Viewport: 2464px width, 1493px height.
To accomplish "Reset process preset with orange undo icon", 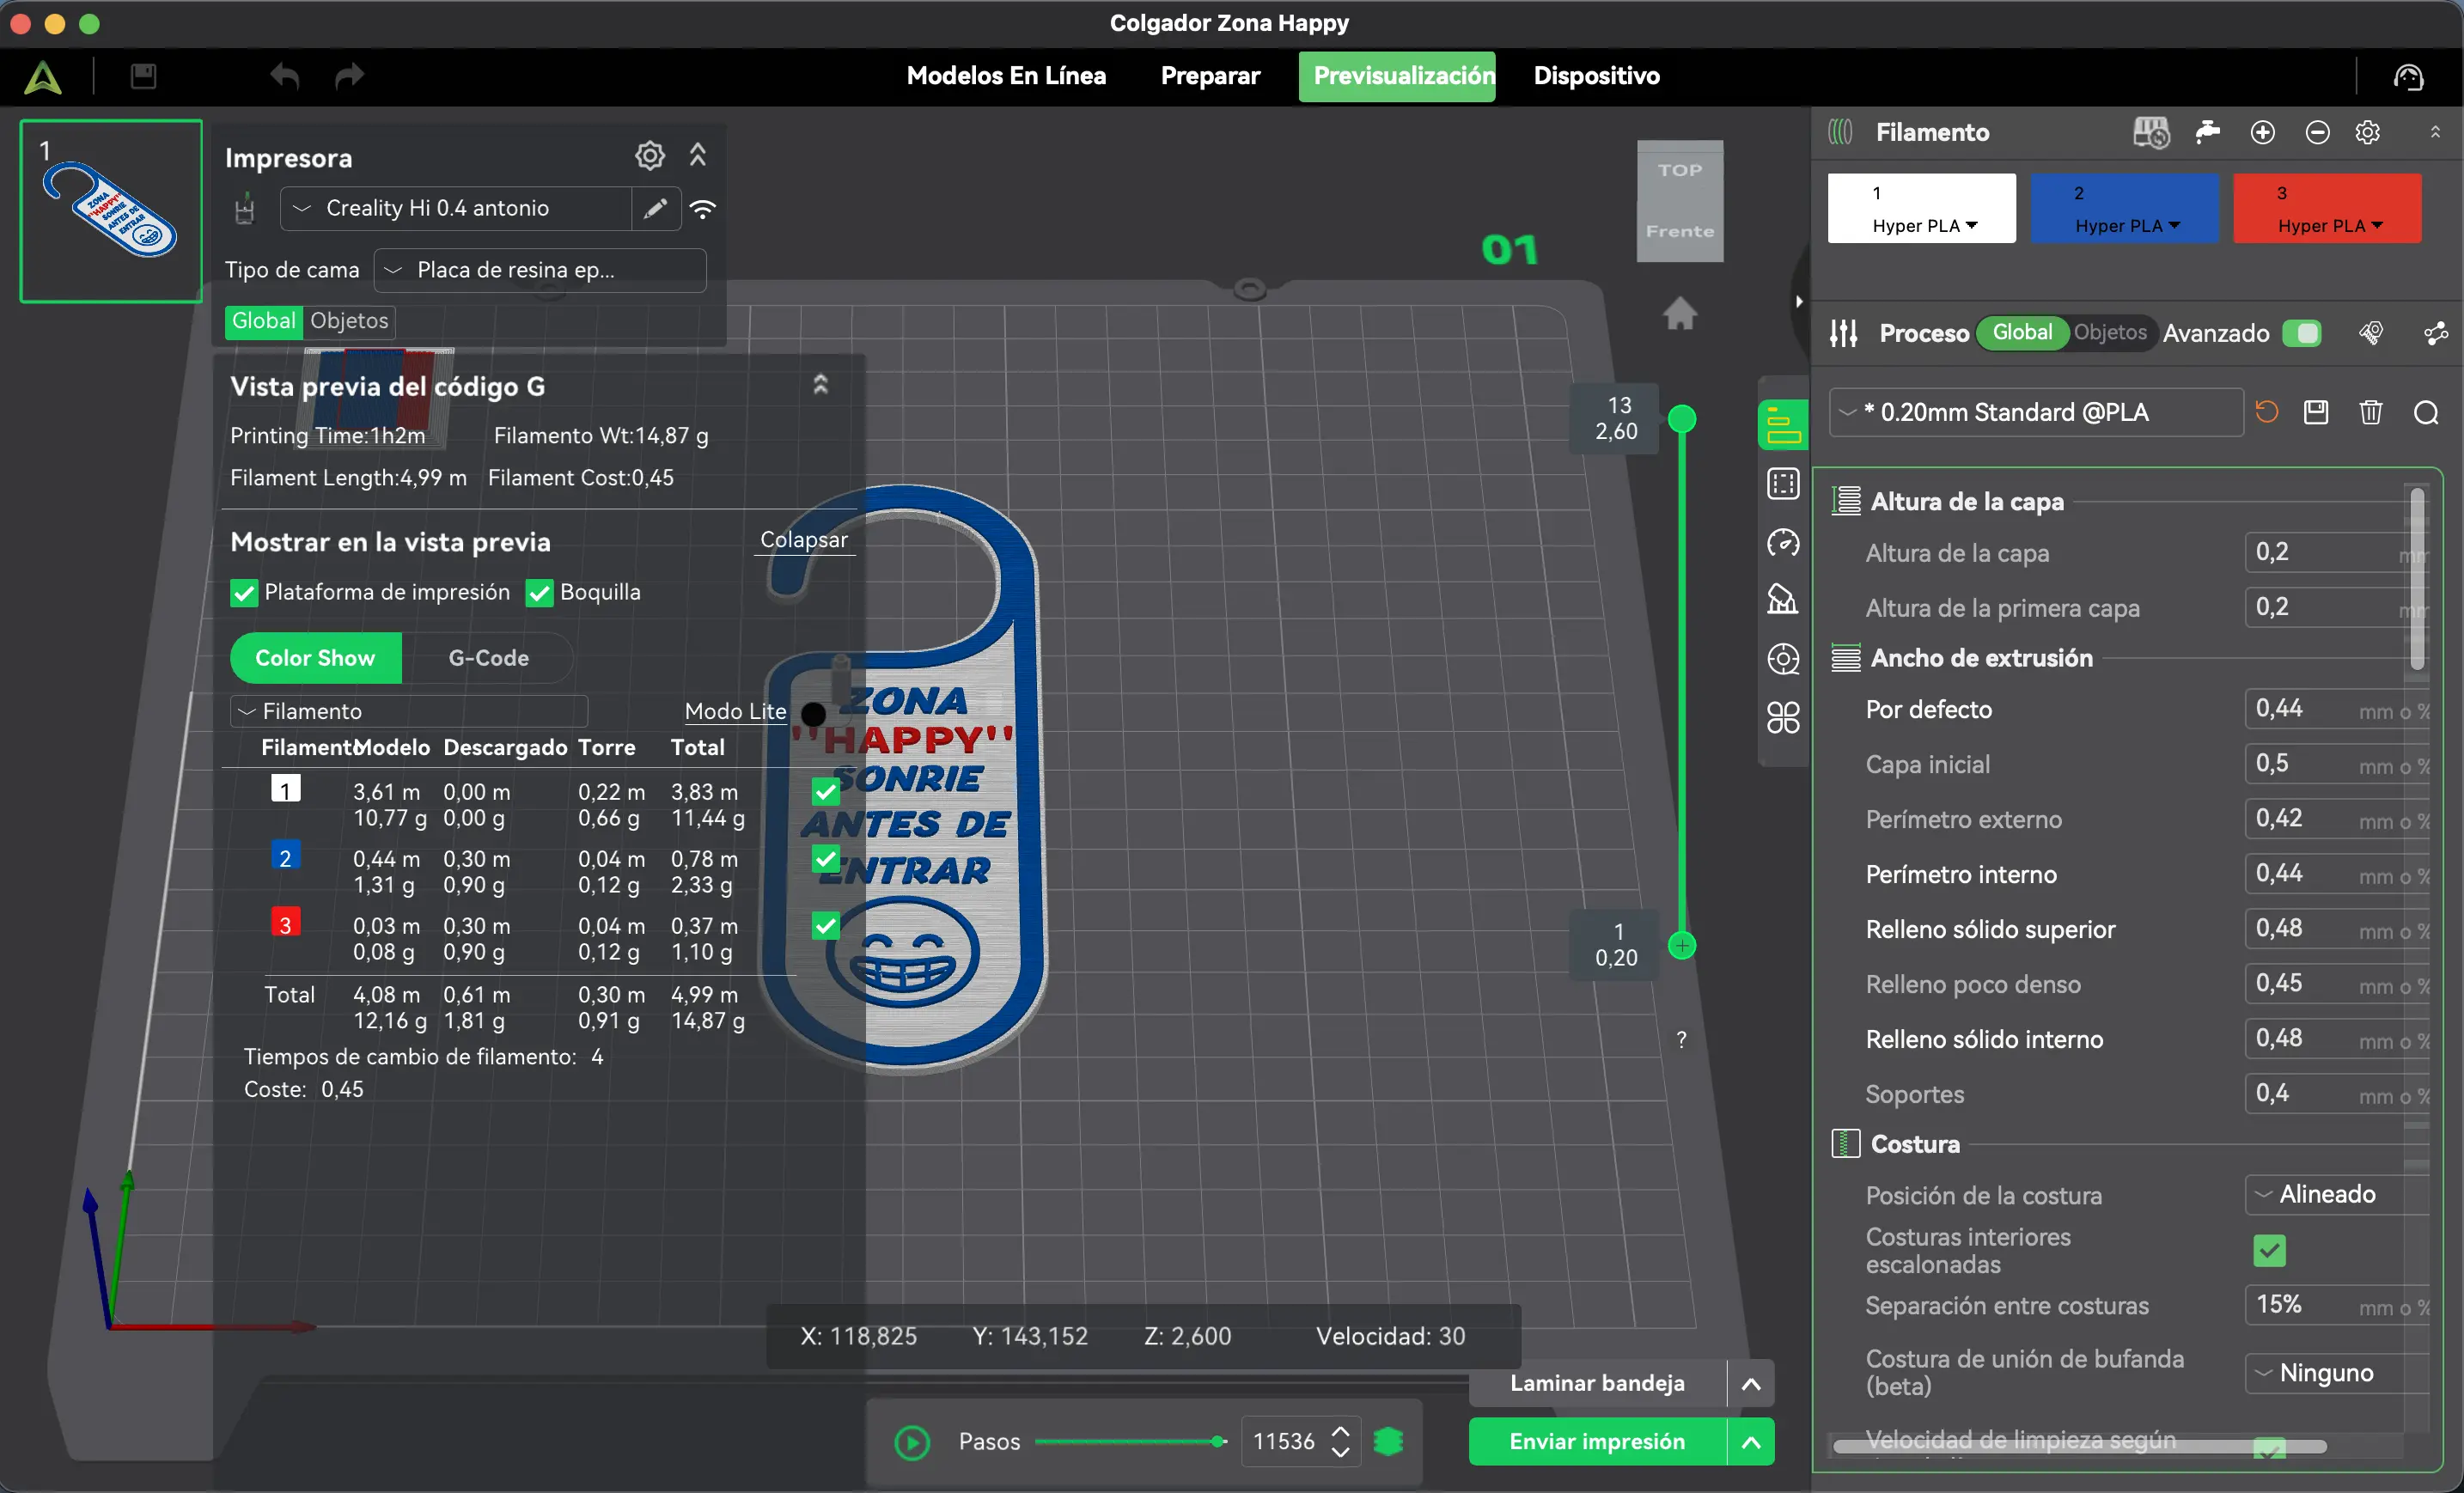I will [2266, 412].
